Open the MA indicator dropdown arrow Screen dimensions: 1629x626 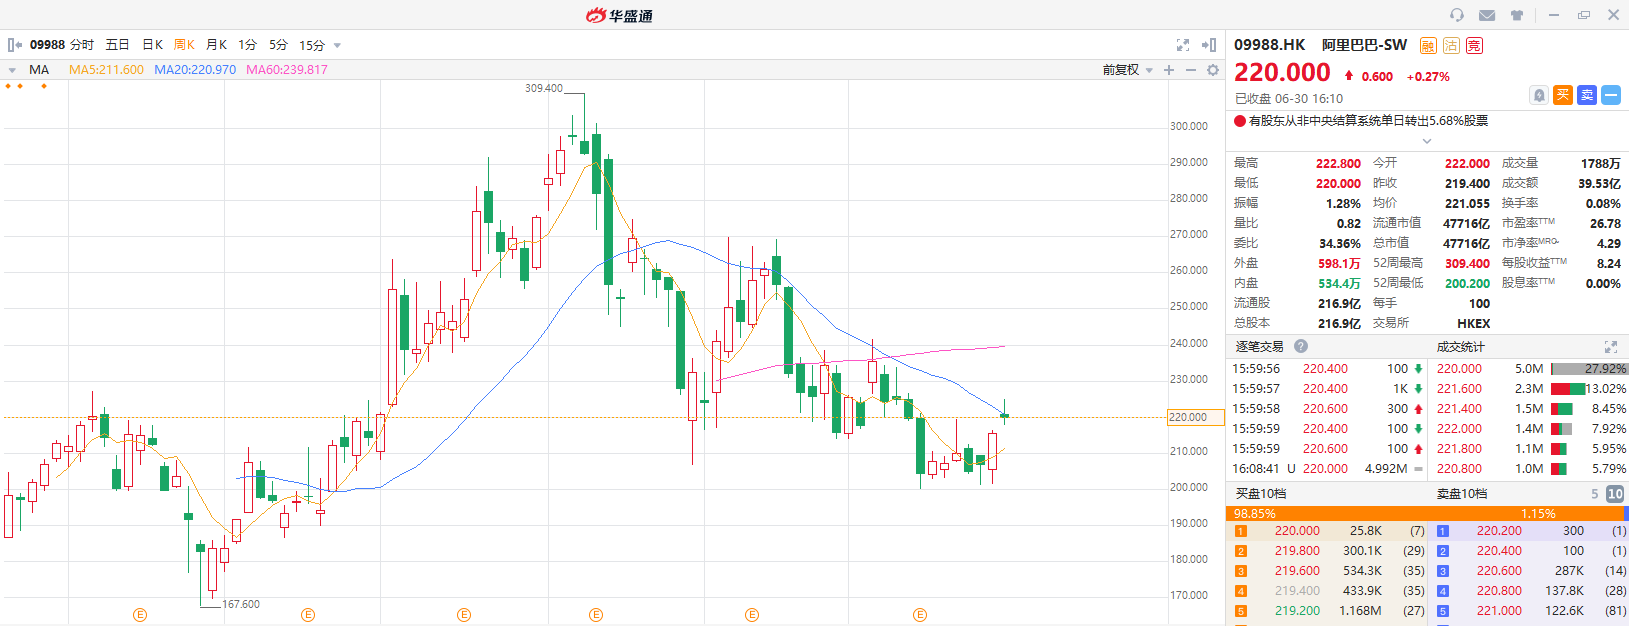11,70
